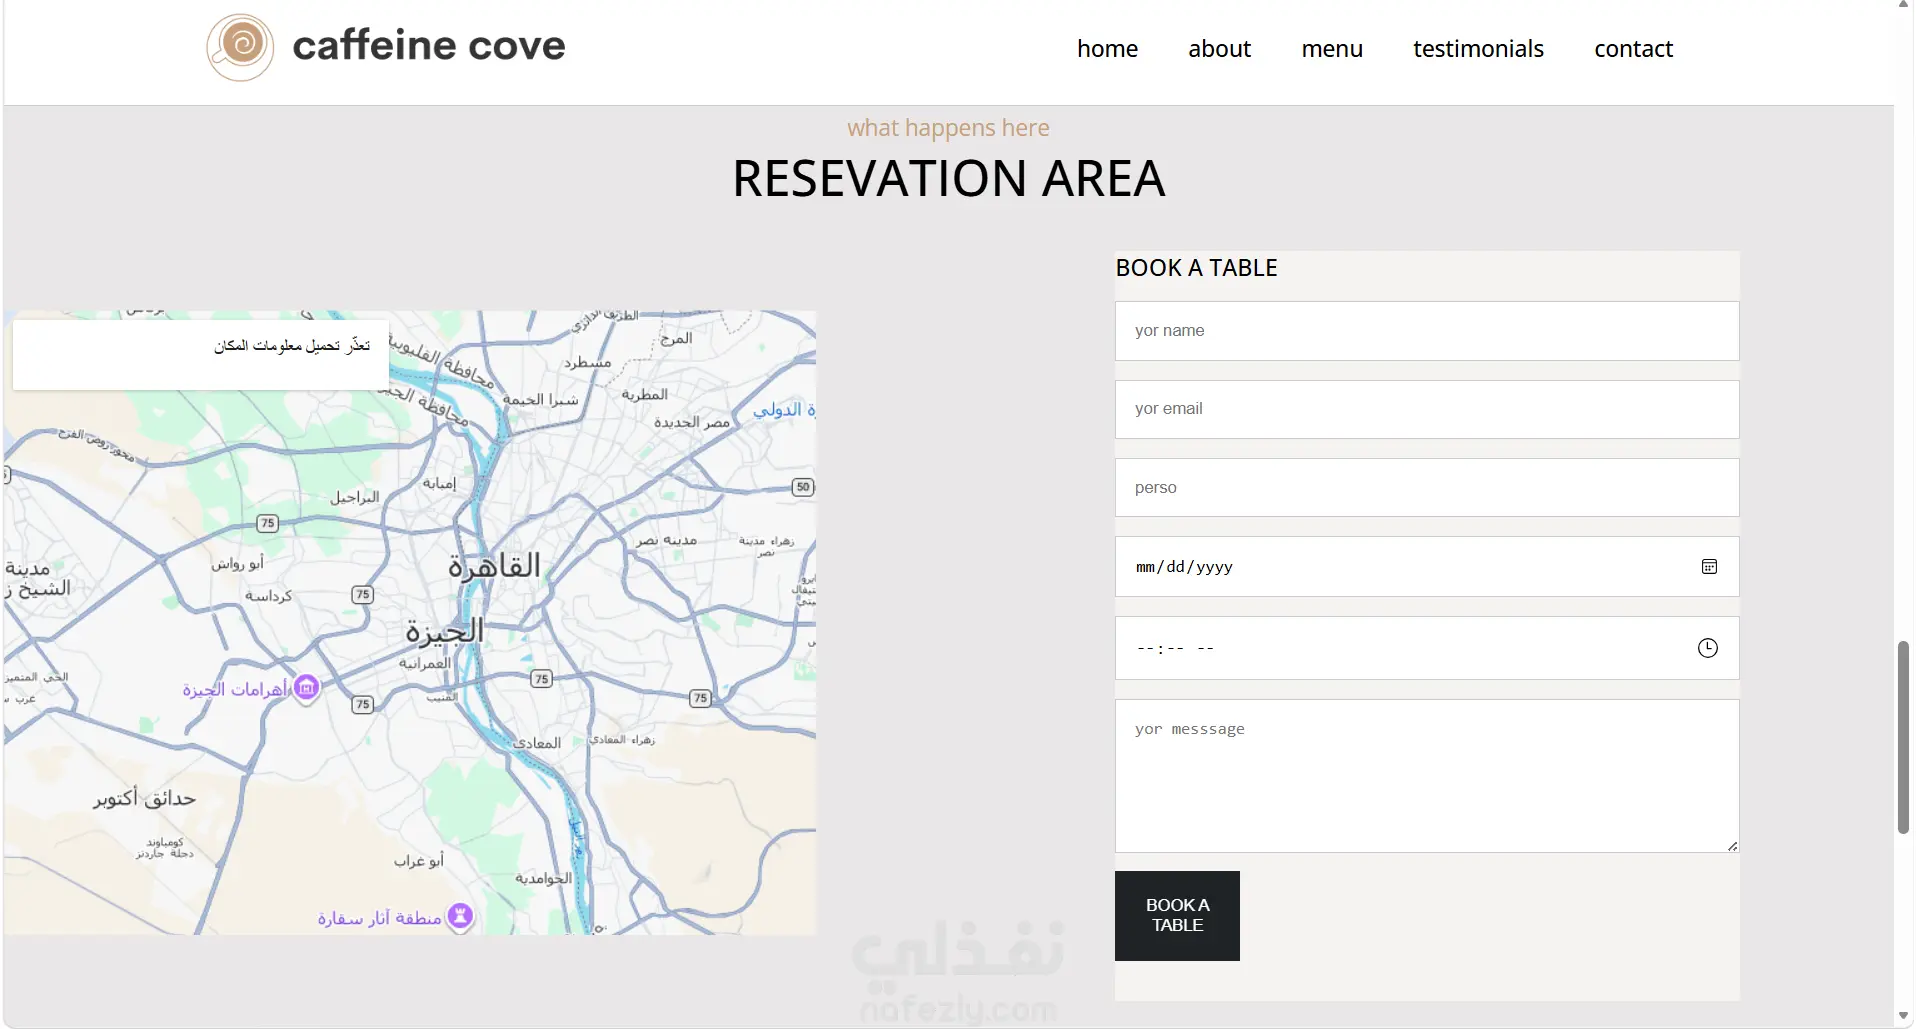The height and width of the screenshot is (1029, 1916).
Task: Click the 'what happens here' subtitle
Action: [x=948, y=128]
